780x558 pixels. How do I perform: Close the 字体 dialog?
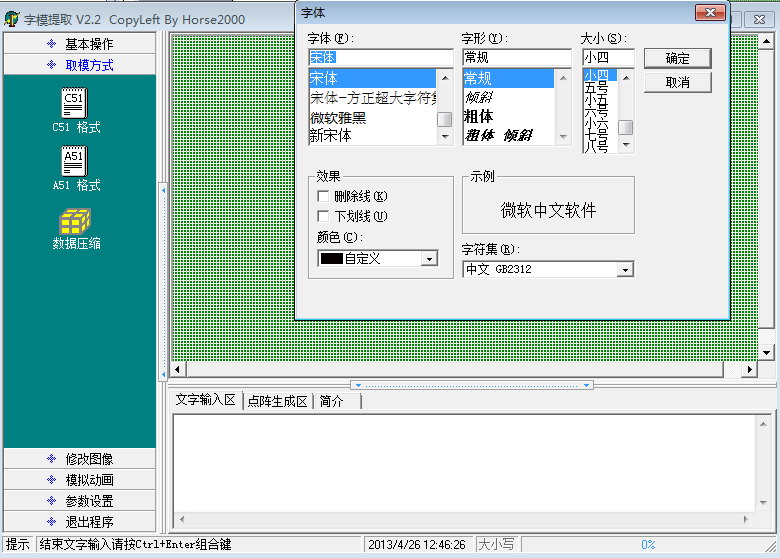click(x=710, y=12)
